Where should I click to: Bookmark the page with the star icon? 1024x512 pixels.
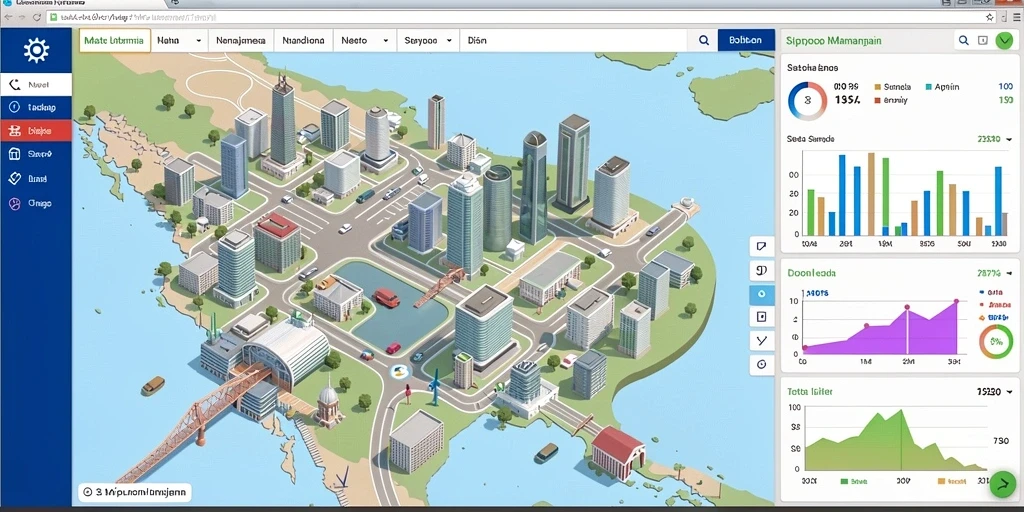tap(989, 17)
